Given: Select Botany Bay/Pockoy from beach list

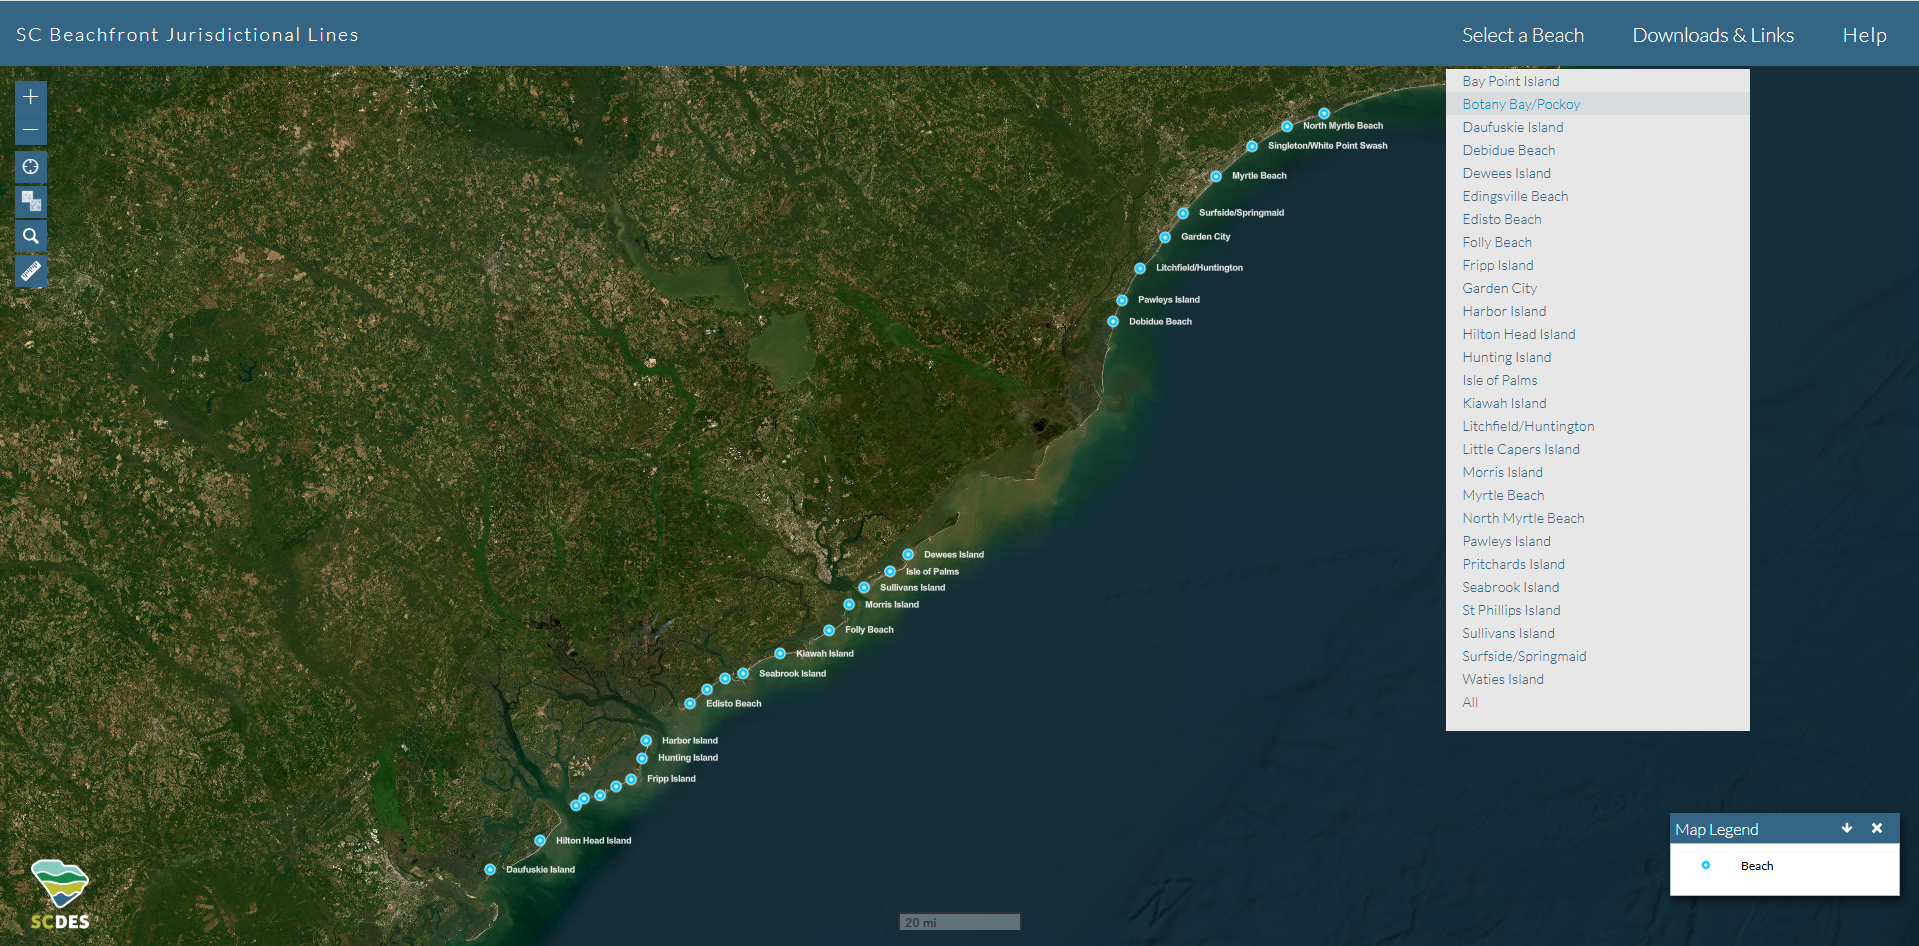Looking at the screenshot, I should (x=1521, y=104).
